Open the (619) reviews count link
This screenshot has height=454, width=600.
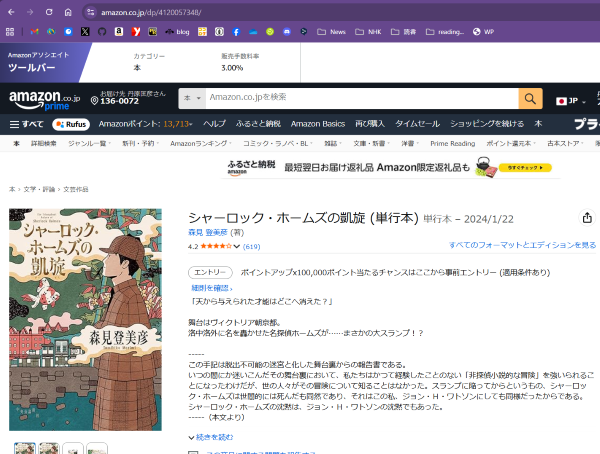251,247
